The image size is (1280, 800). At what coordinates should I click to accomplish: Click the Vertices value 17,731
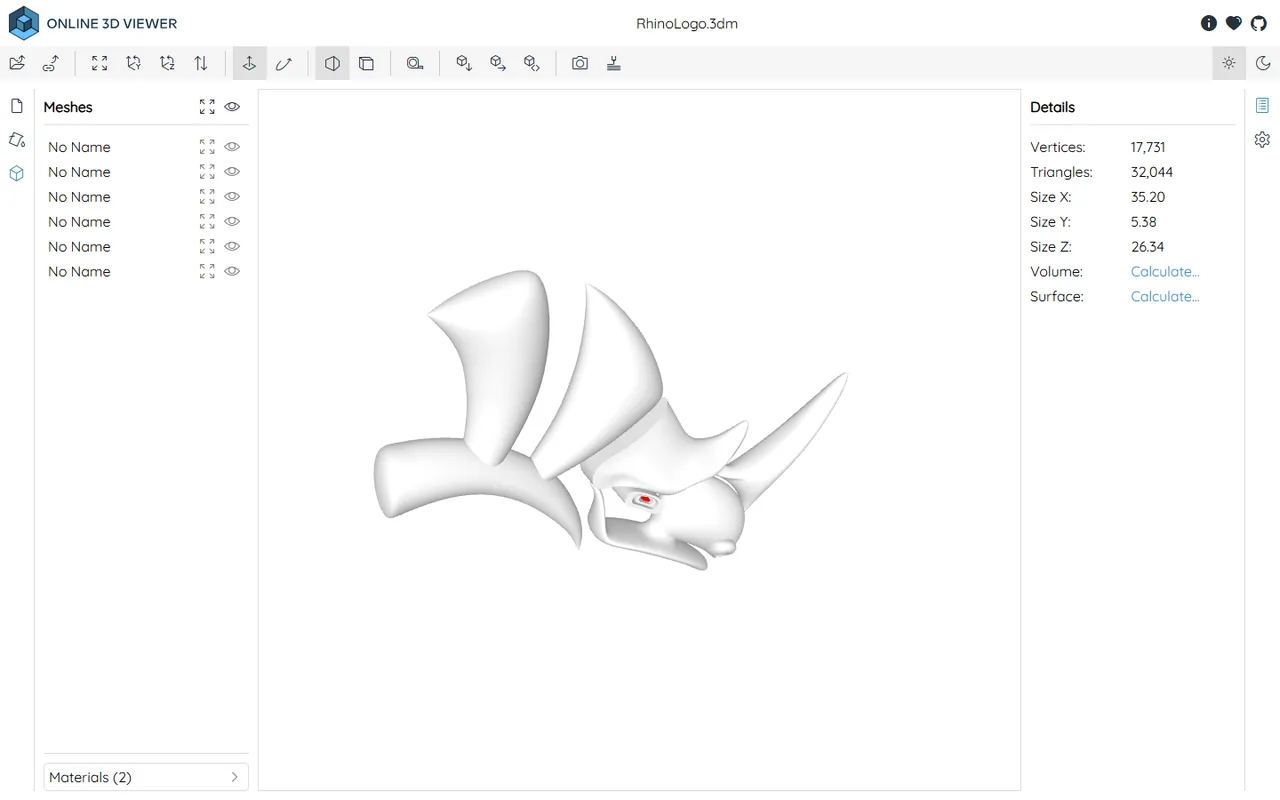(x=1148, y=147)
